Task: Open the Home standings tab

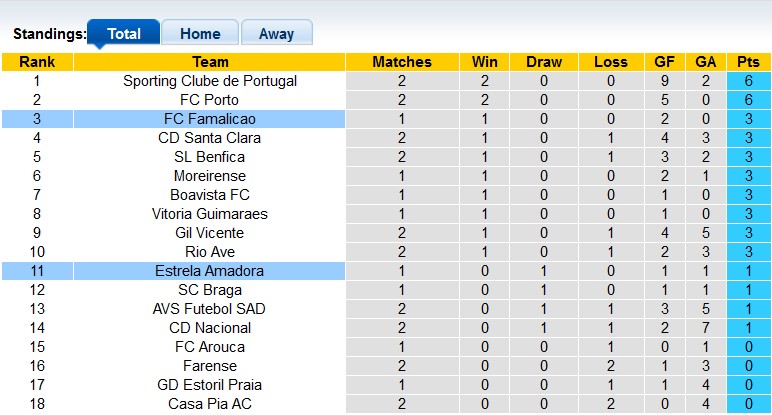Action: [x=200, y=33]
